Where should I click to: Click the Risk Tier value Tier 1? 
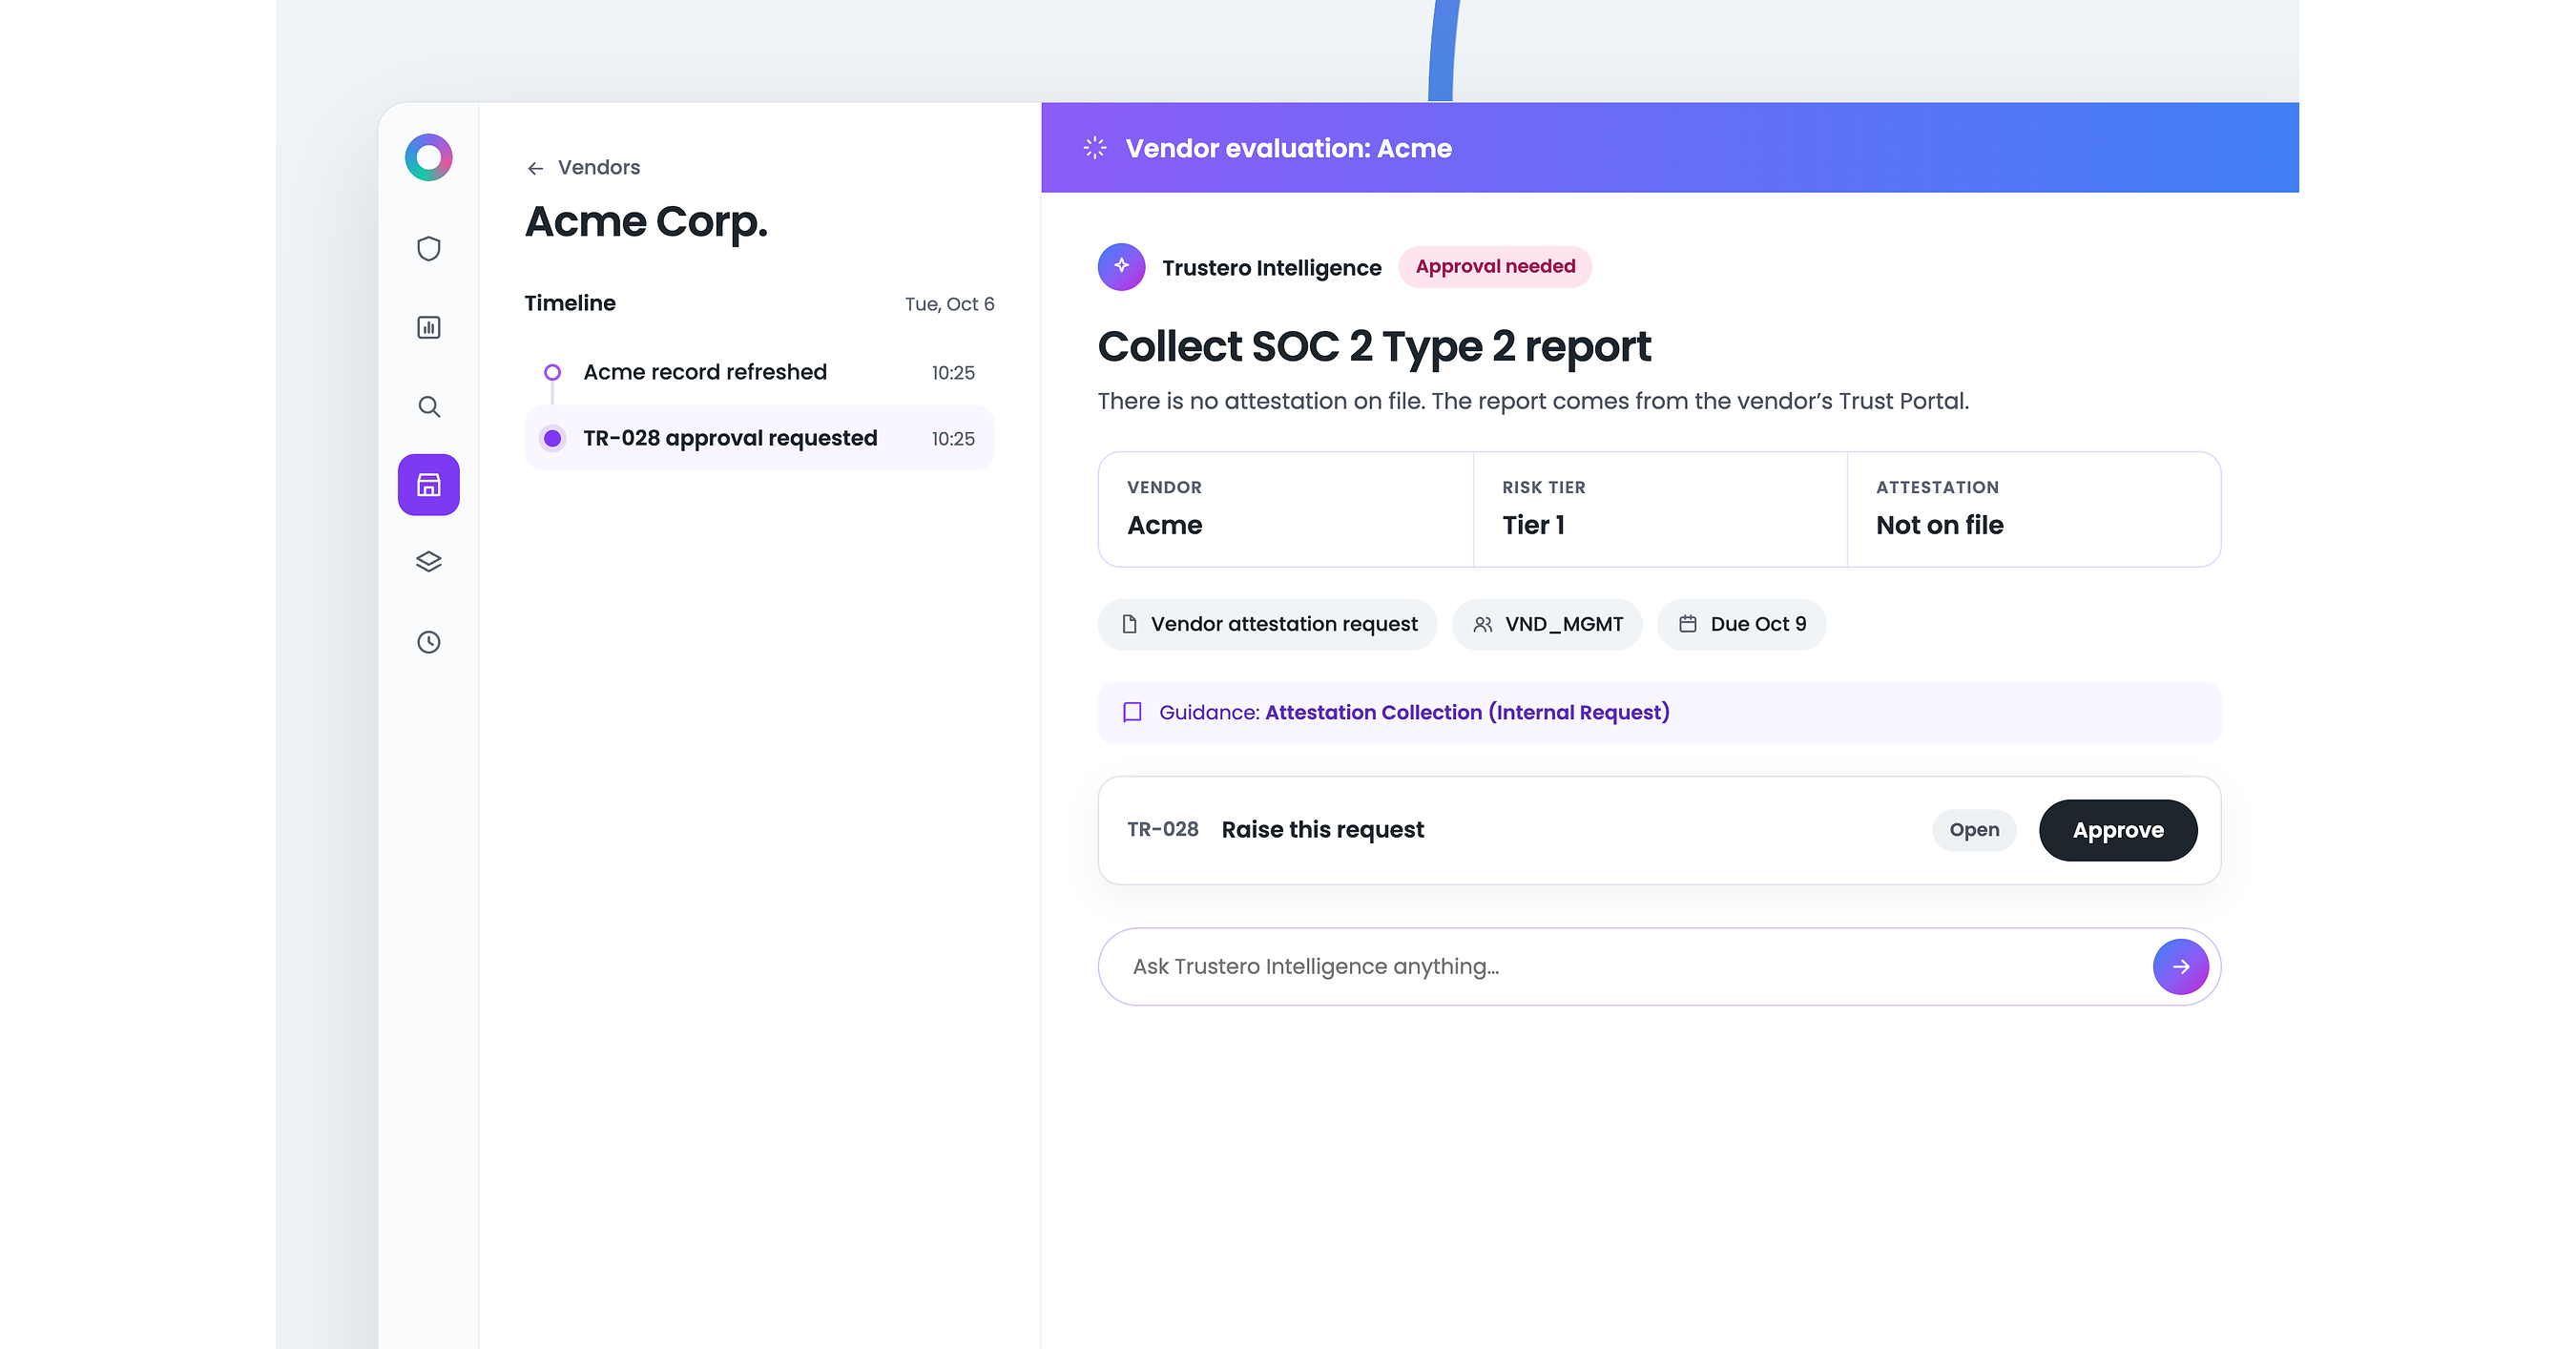tap(1533, 525)
